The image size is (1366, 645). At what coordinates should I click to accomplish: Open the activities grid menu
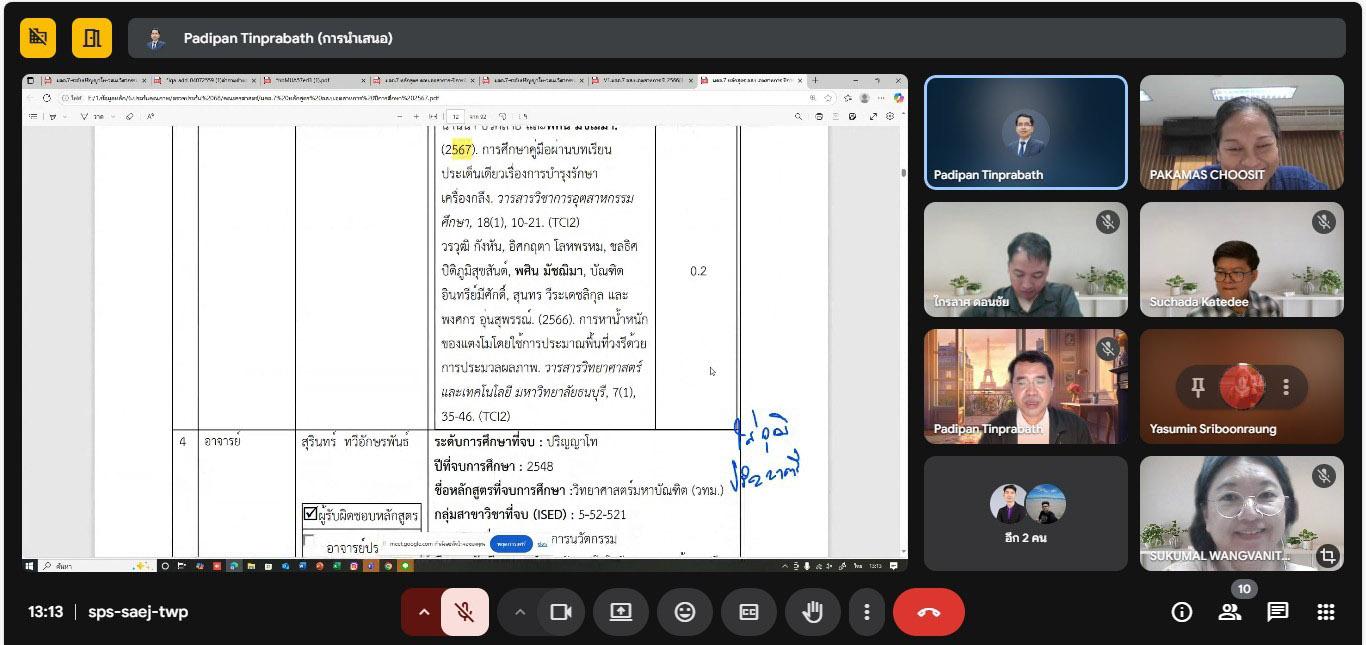pos(1326,612)
